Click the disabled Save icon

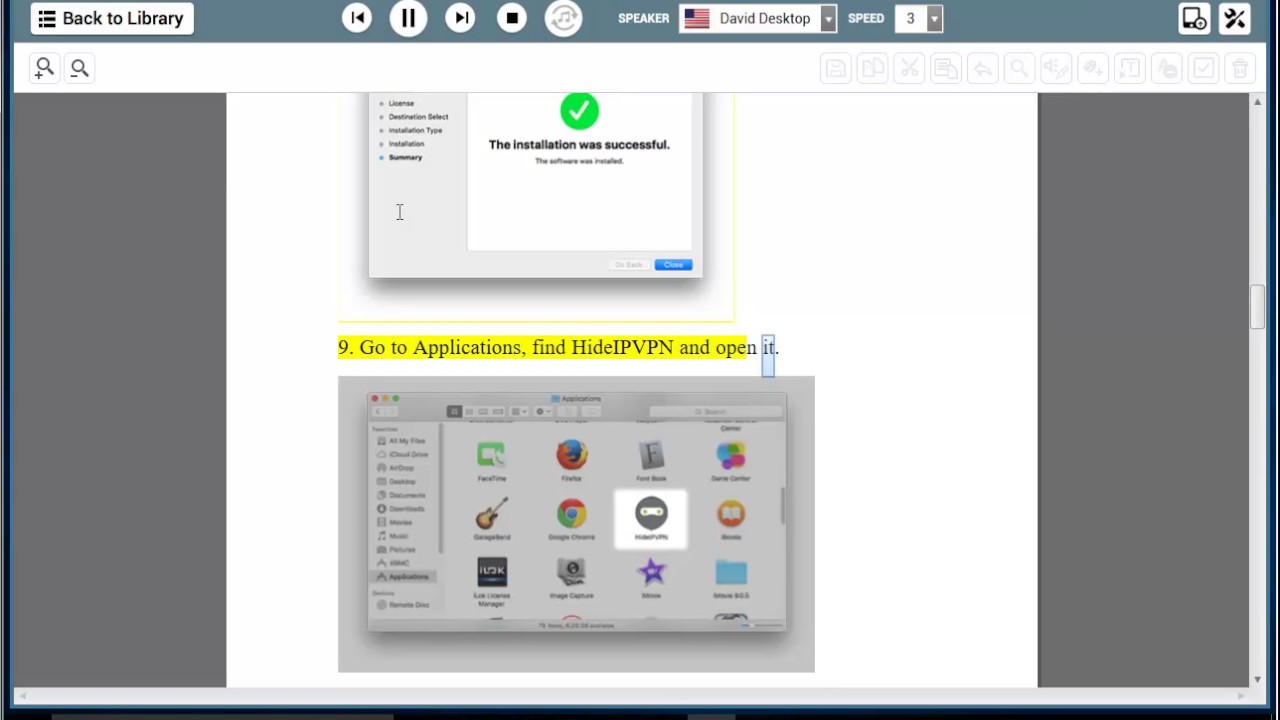click(836, 68)
